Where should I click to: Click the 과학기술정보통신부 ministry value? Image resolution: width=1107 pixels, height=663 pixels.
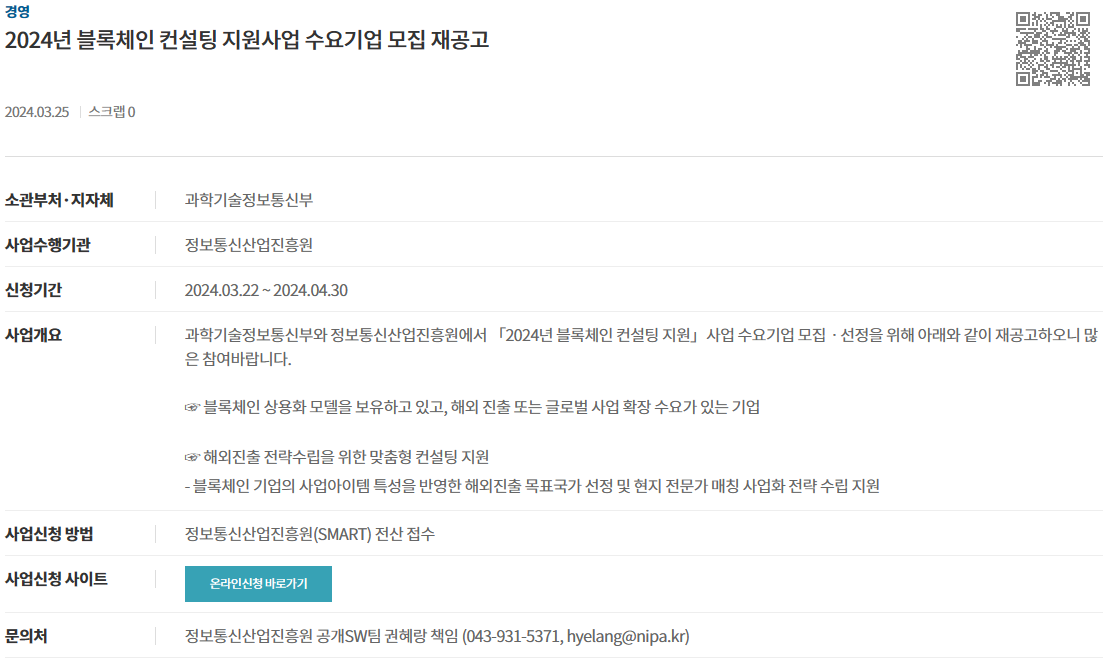click(x=249, y=201)
